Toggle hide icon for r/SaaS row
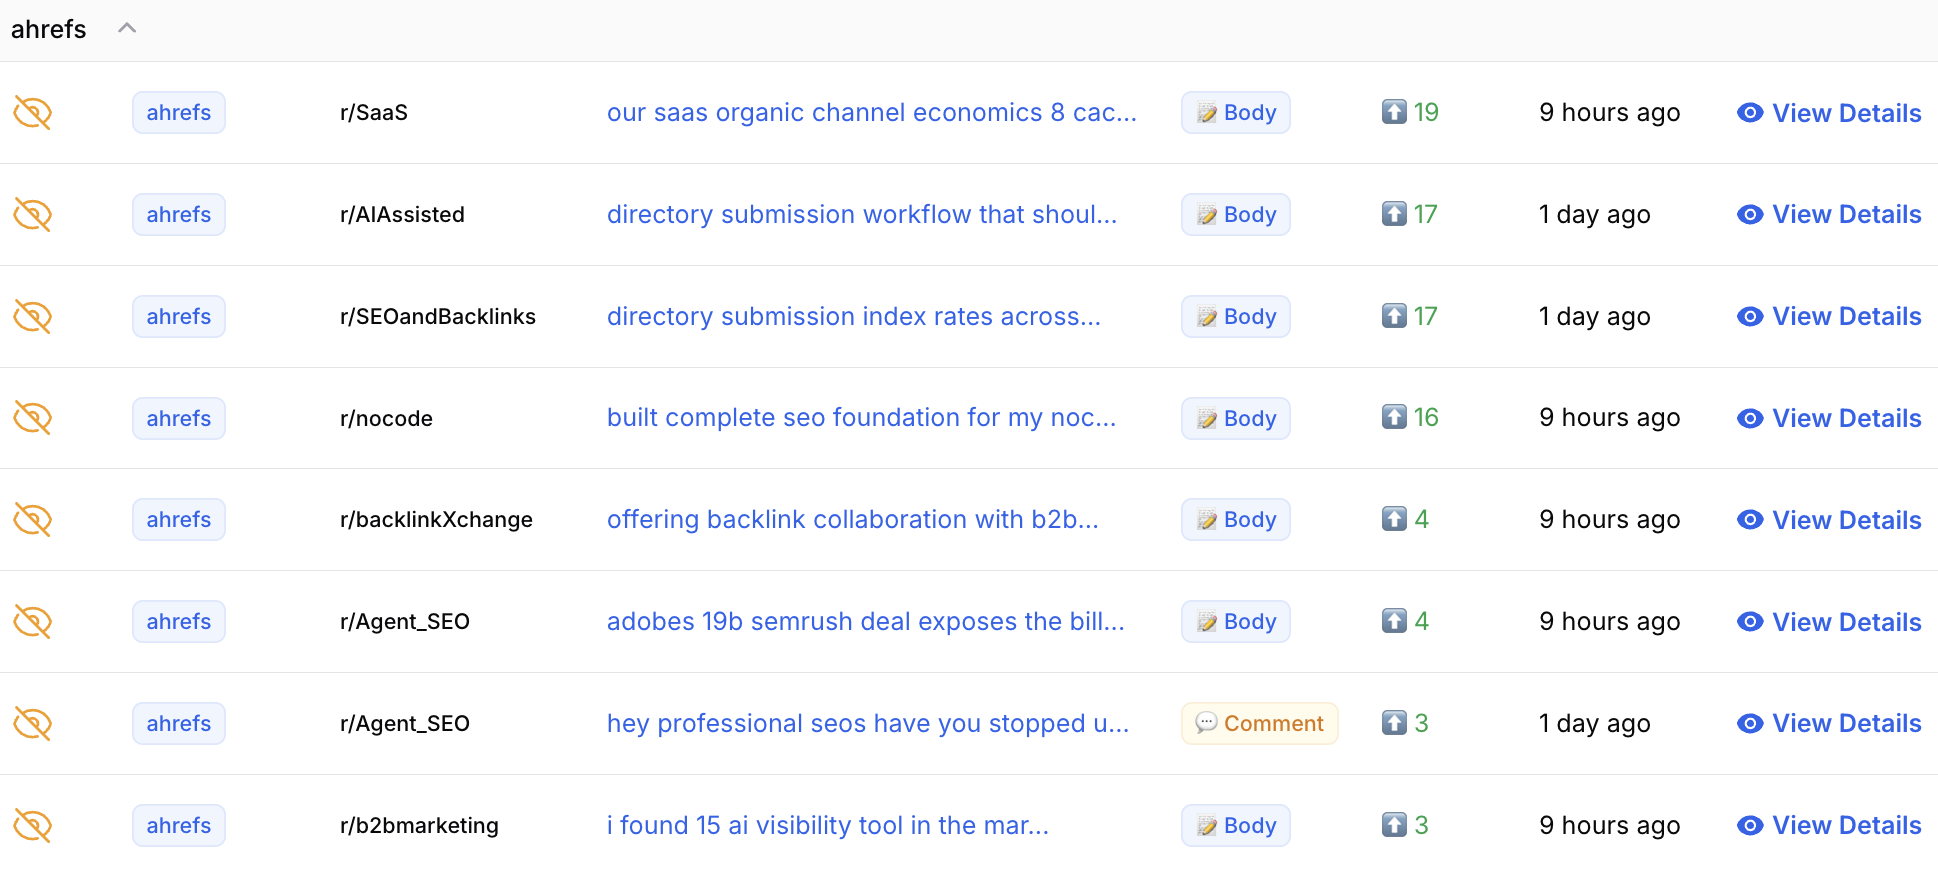 click(x=32, y=113)
